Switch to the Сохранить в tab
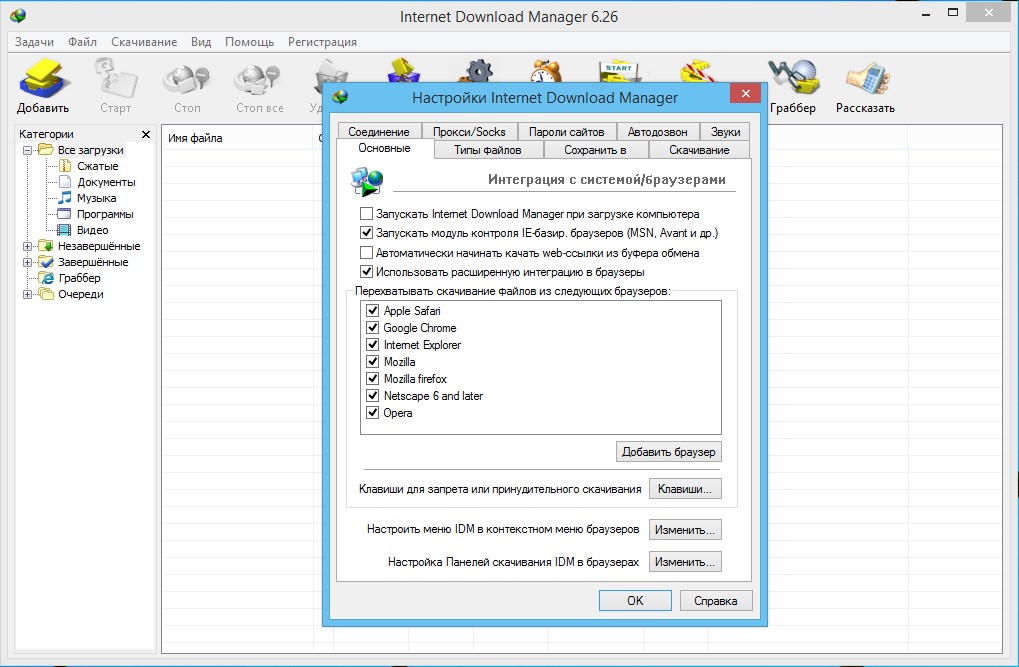 pos(595,150)
